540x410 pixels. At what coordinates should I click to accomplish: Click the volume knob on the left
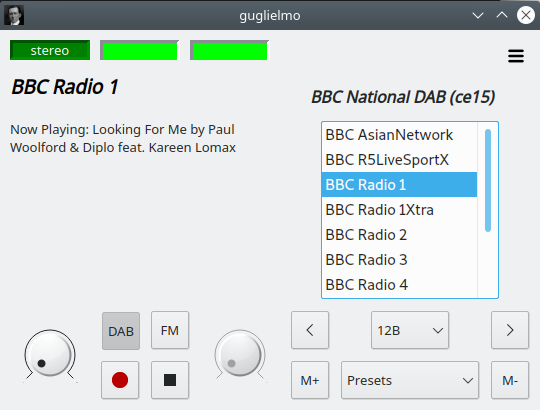50,355
